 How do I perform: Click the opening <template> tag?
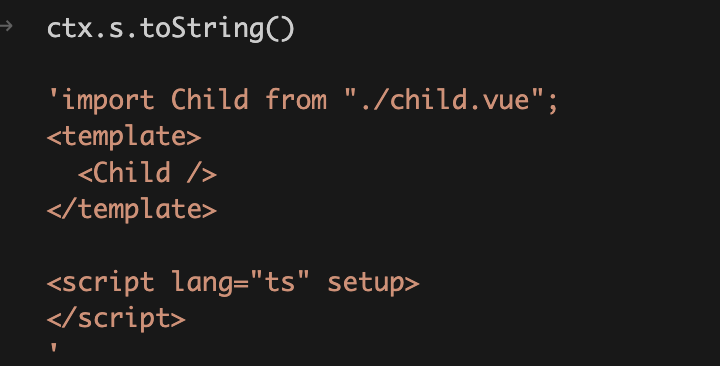124,137
